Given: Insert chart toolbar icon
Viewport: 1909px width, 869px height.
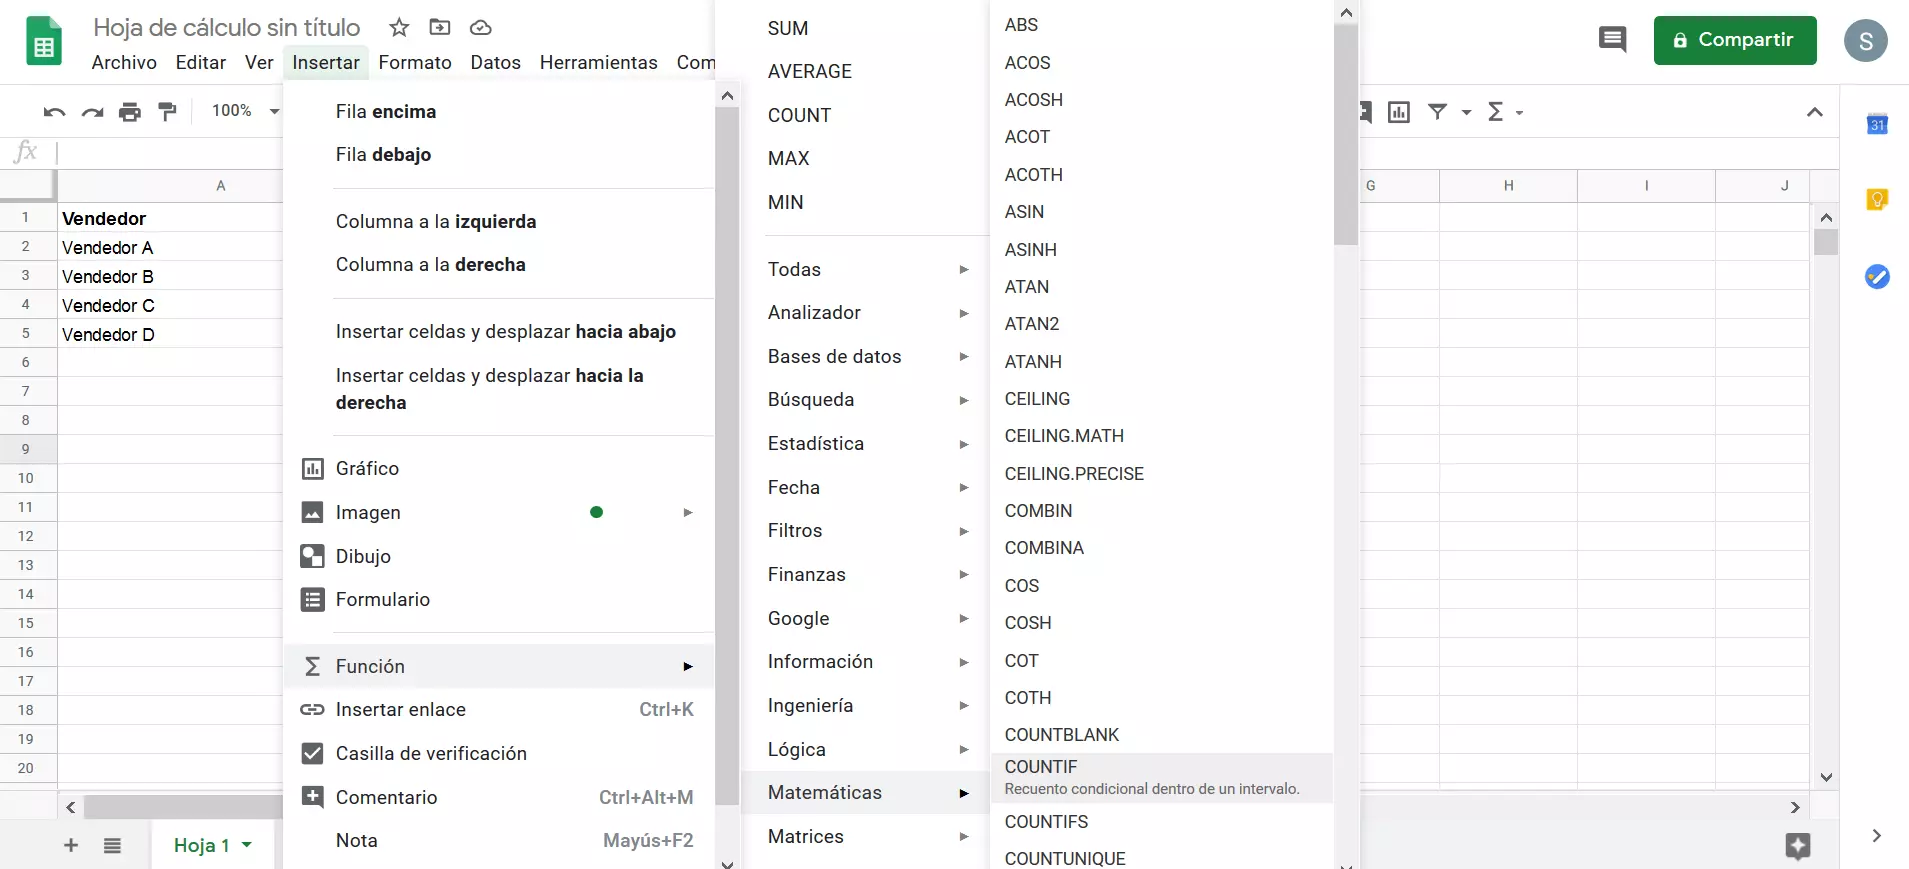Looking at the screenshot, I should click(1399, 112).
